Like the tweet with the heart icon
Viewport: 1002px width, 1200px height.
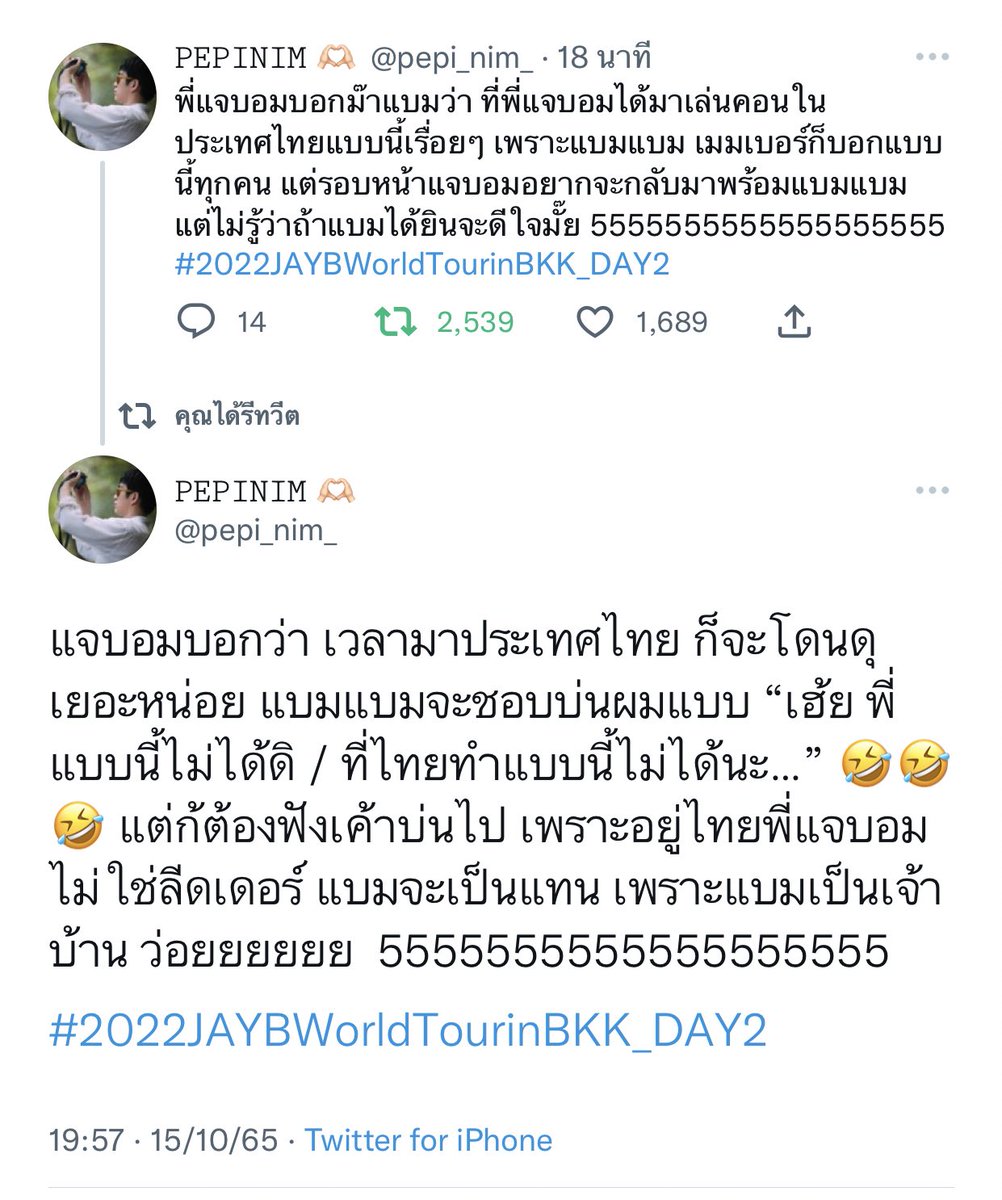[596, 322]
